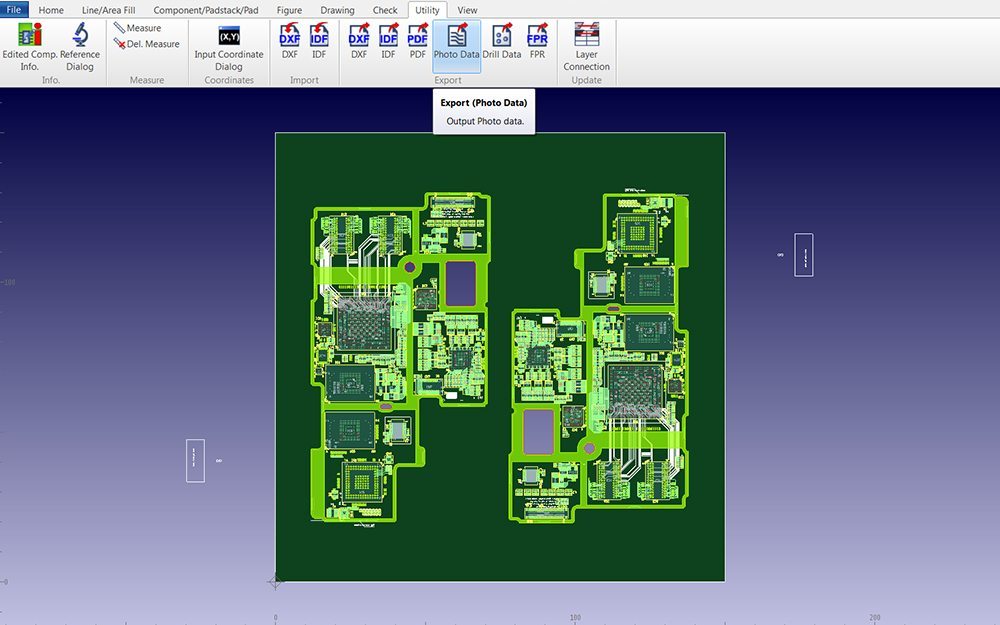
Task: Switch to the View tab
Action: [467, 9]
